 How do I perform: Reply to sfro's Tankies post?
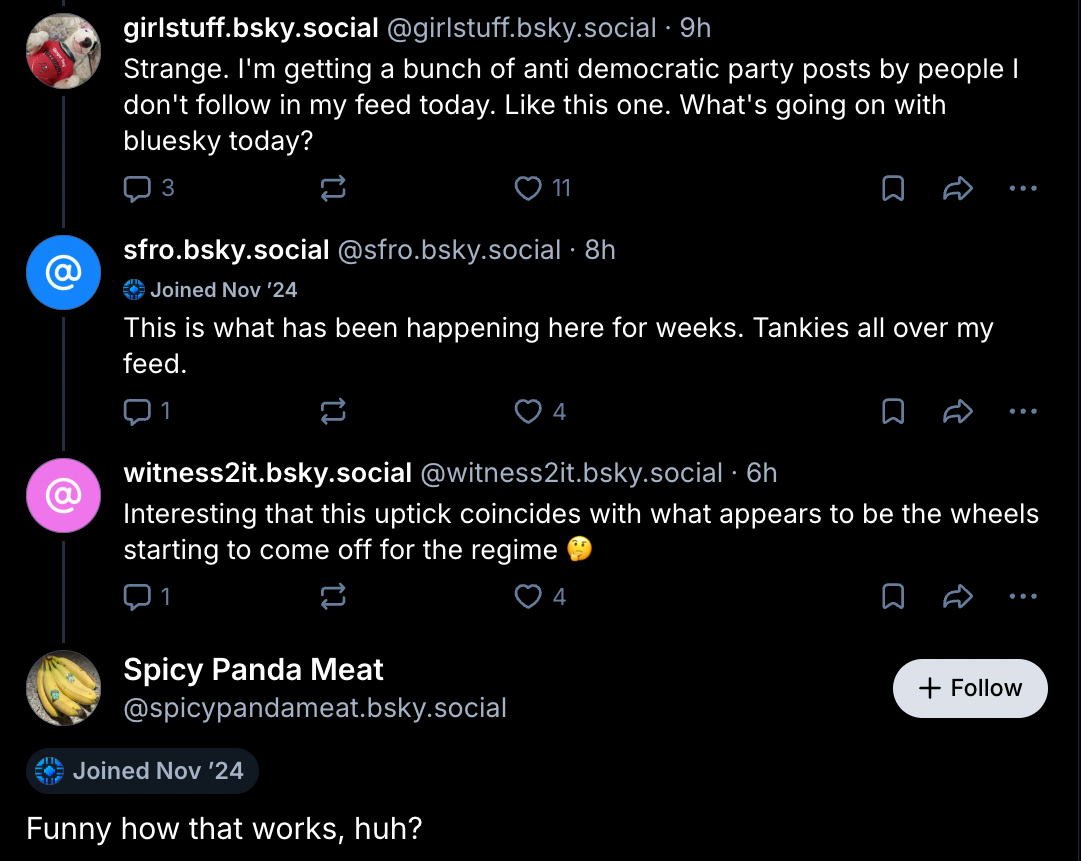(137, 411)
